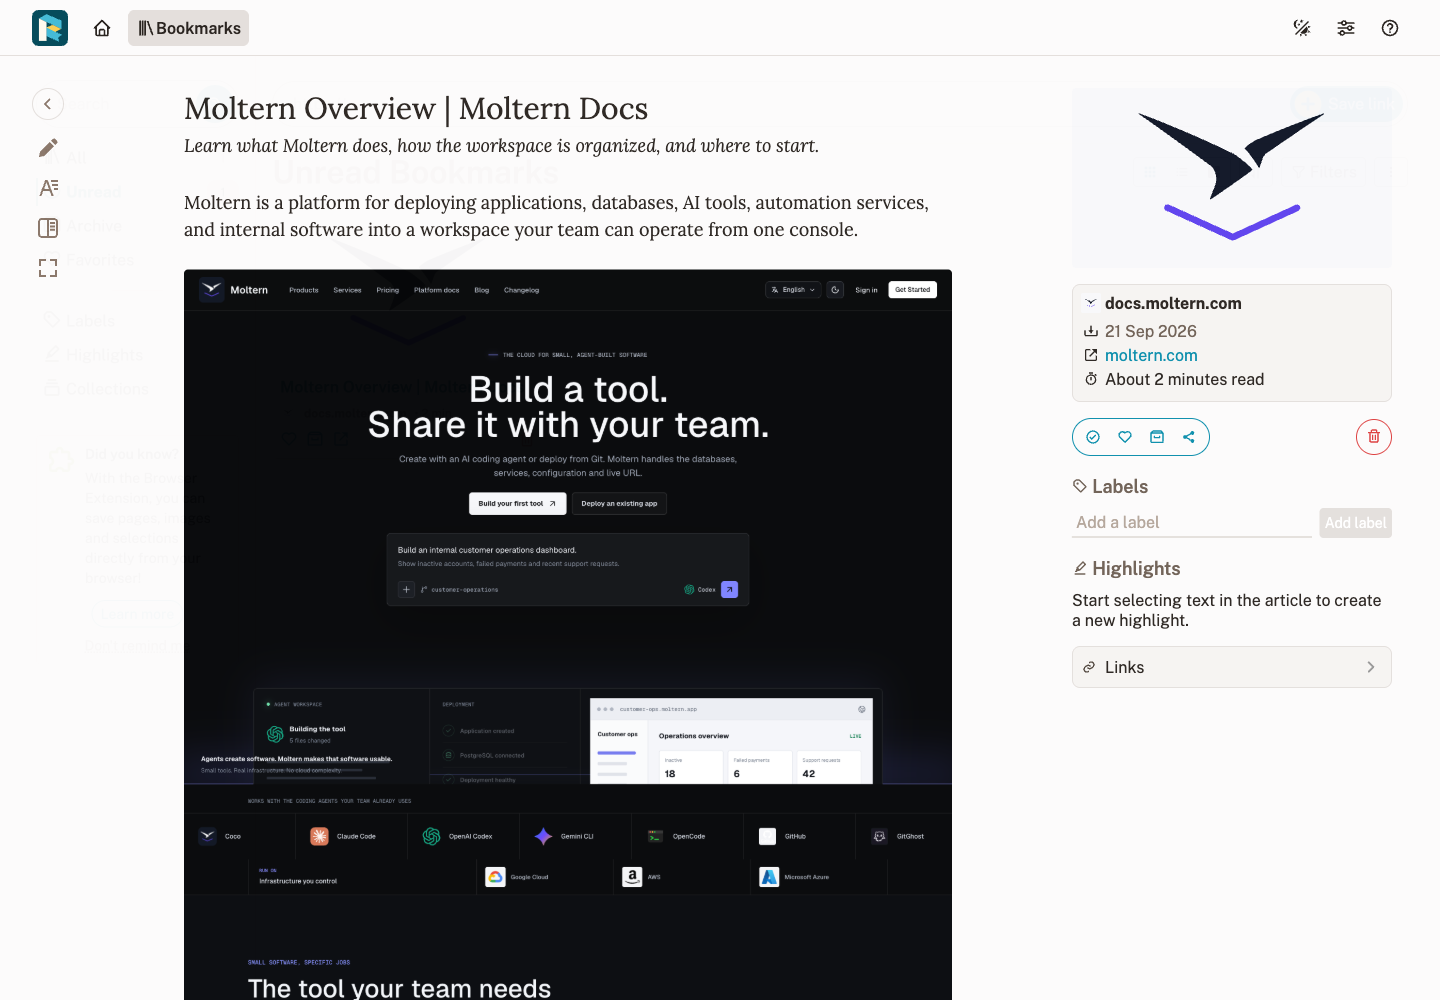Toggle the theme appearance icon
1440x1000 pixels.
point(1302,28)
